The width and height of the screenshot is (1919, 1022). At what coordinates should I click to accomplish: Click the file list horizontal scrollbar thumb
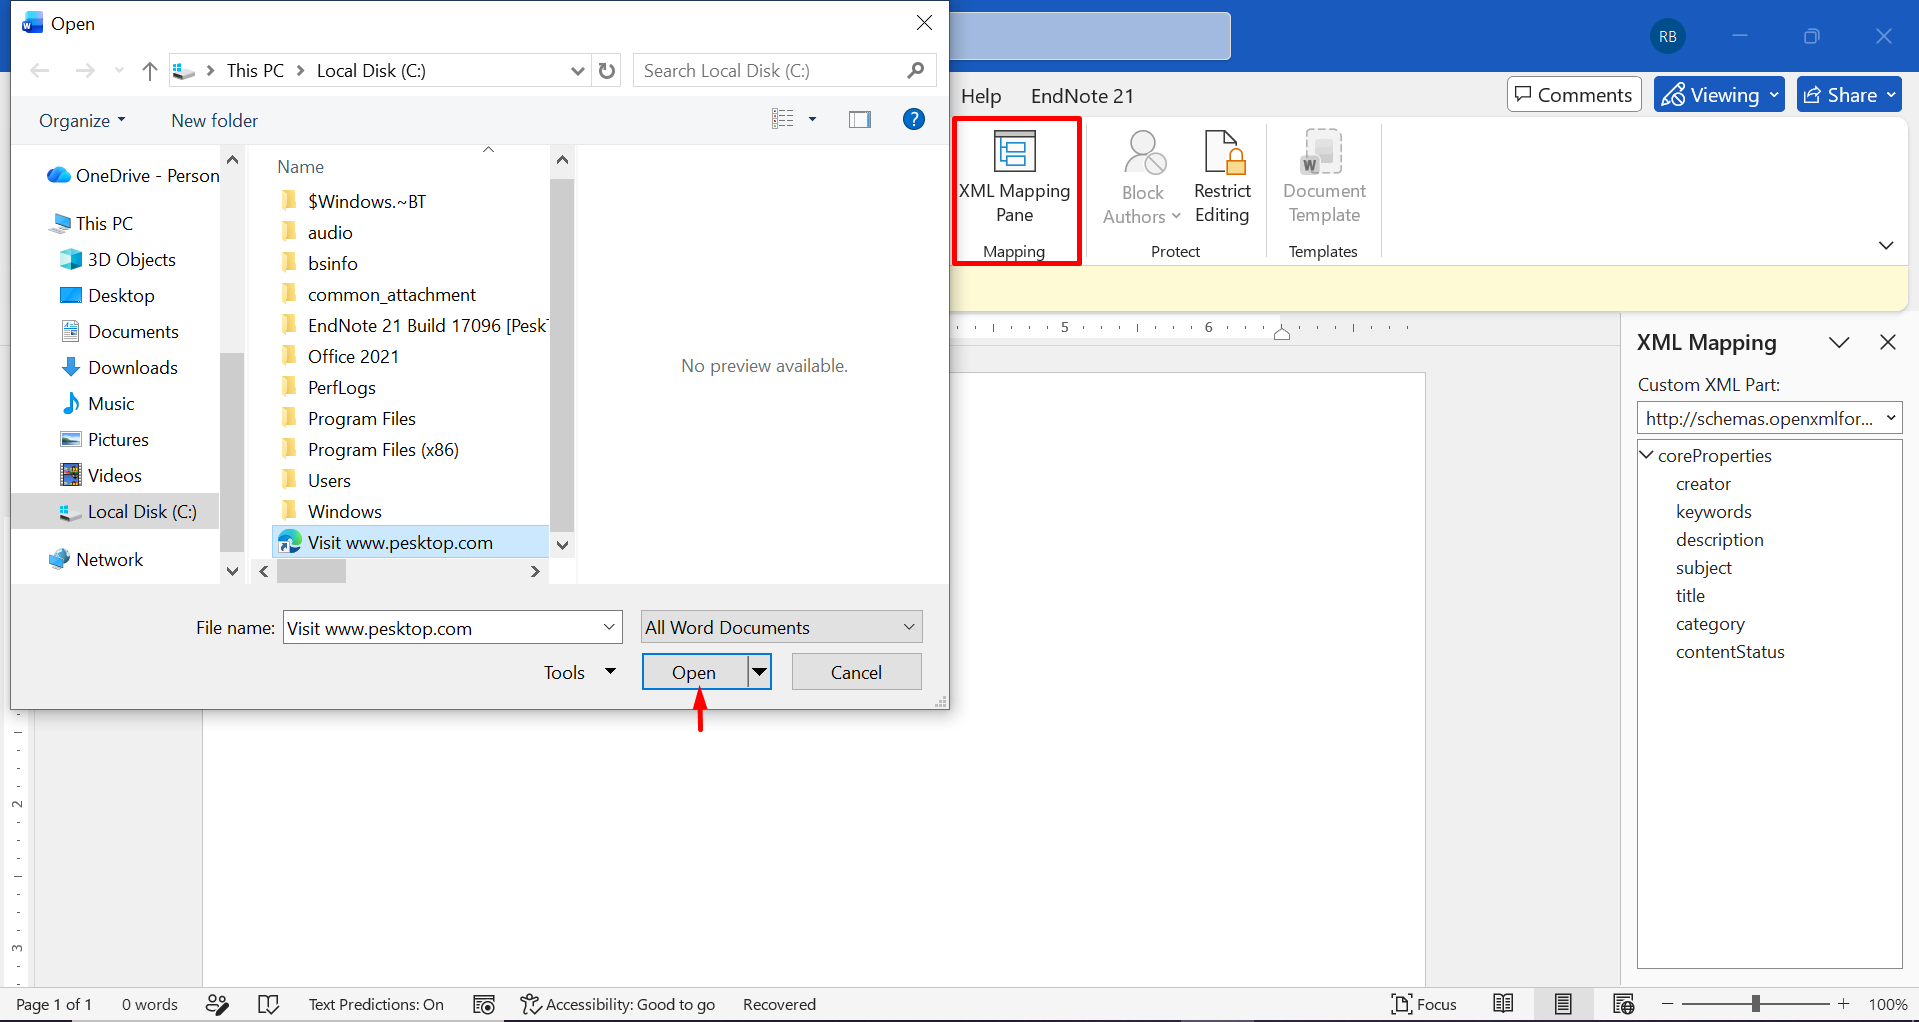(x=311, y=571)
